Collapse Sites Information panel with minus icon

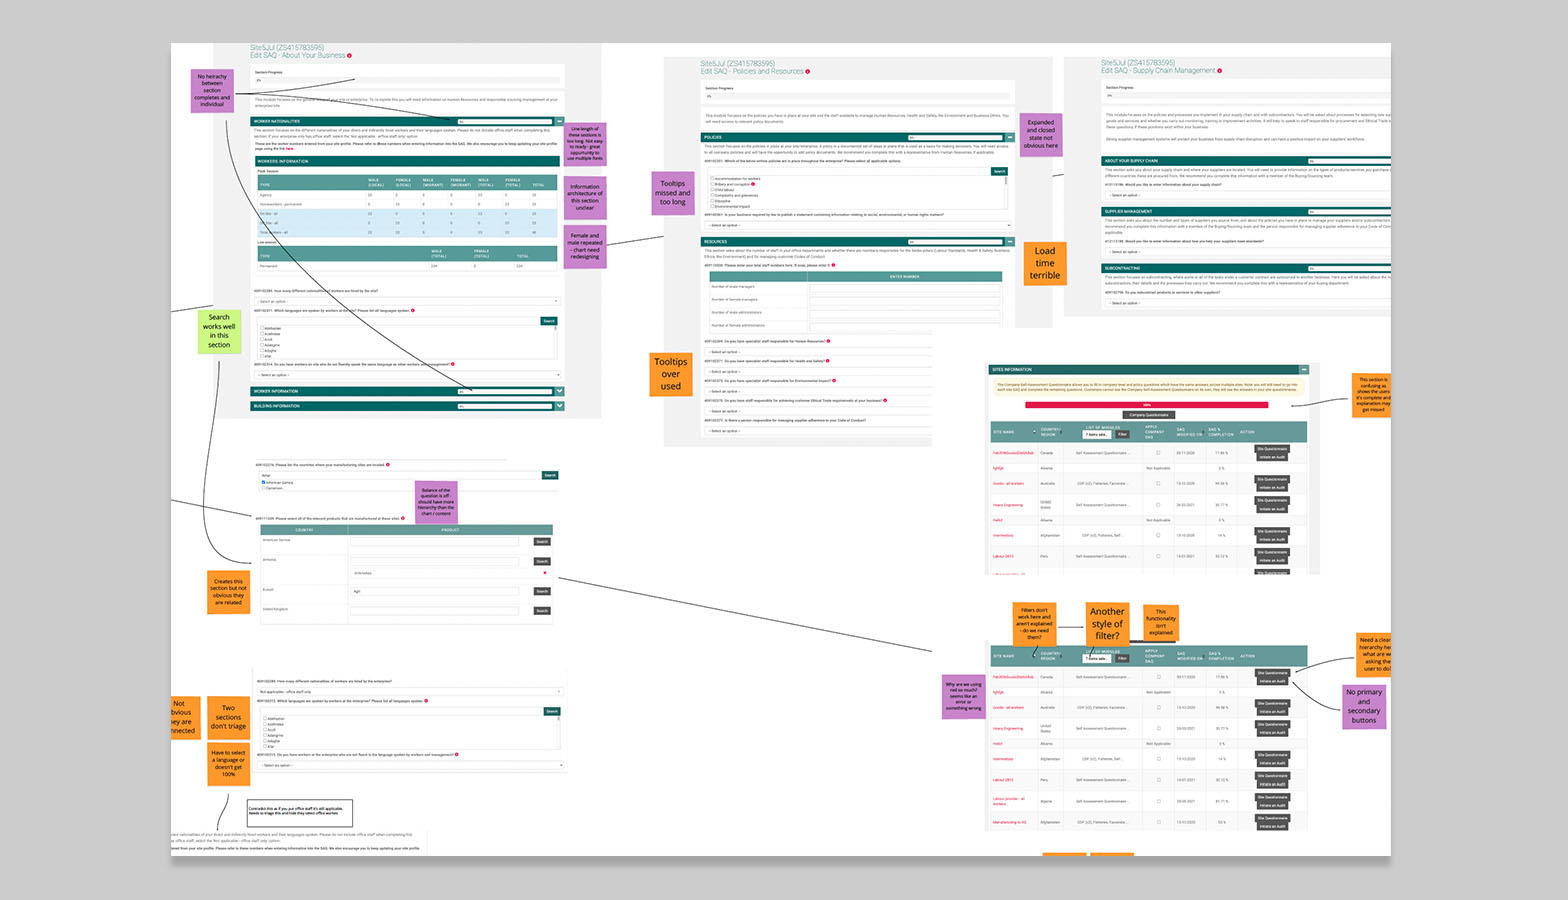[x=1303, y=369]
